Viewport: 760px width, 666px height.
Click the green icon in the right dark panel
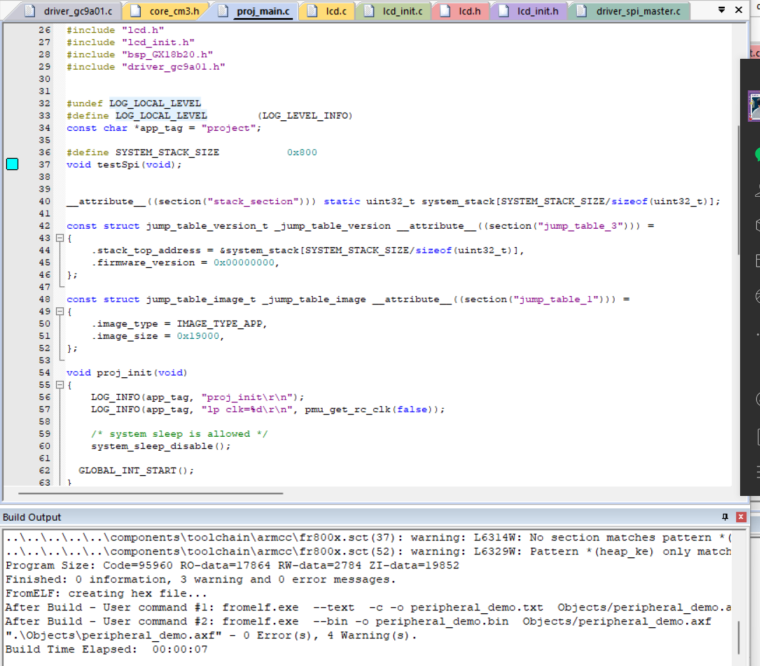coord(757,153)
